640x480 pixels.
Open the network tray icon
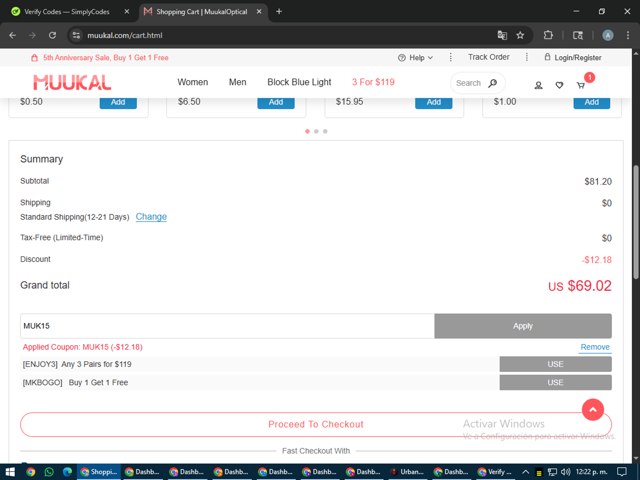coord(552,472)
